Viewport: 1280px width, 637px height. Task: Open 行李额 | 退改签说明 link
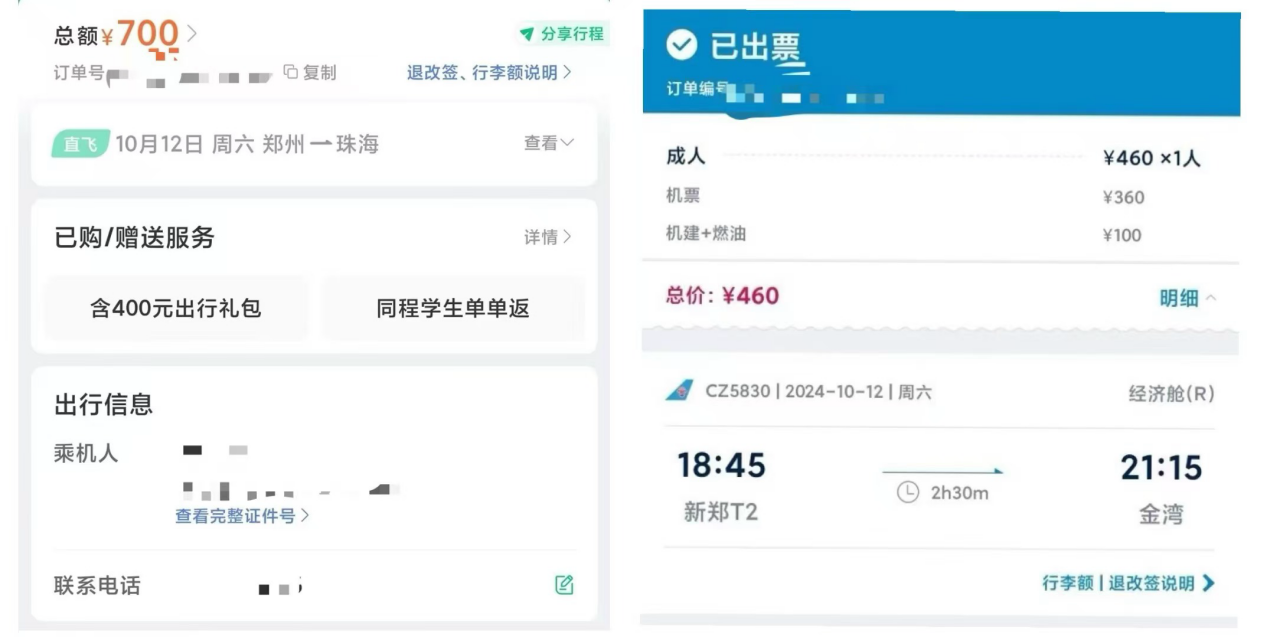click(1128, 583)
